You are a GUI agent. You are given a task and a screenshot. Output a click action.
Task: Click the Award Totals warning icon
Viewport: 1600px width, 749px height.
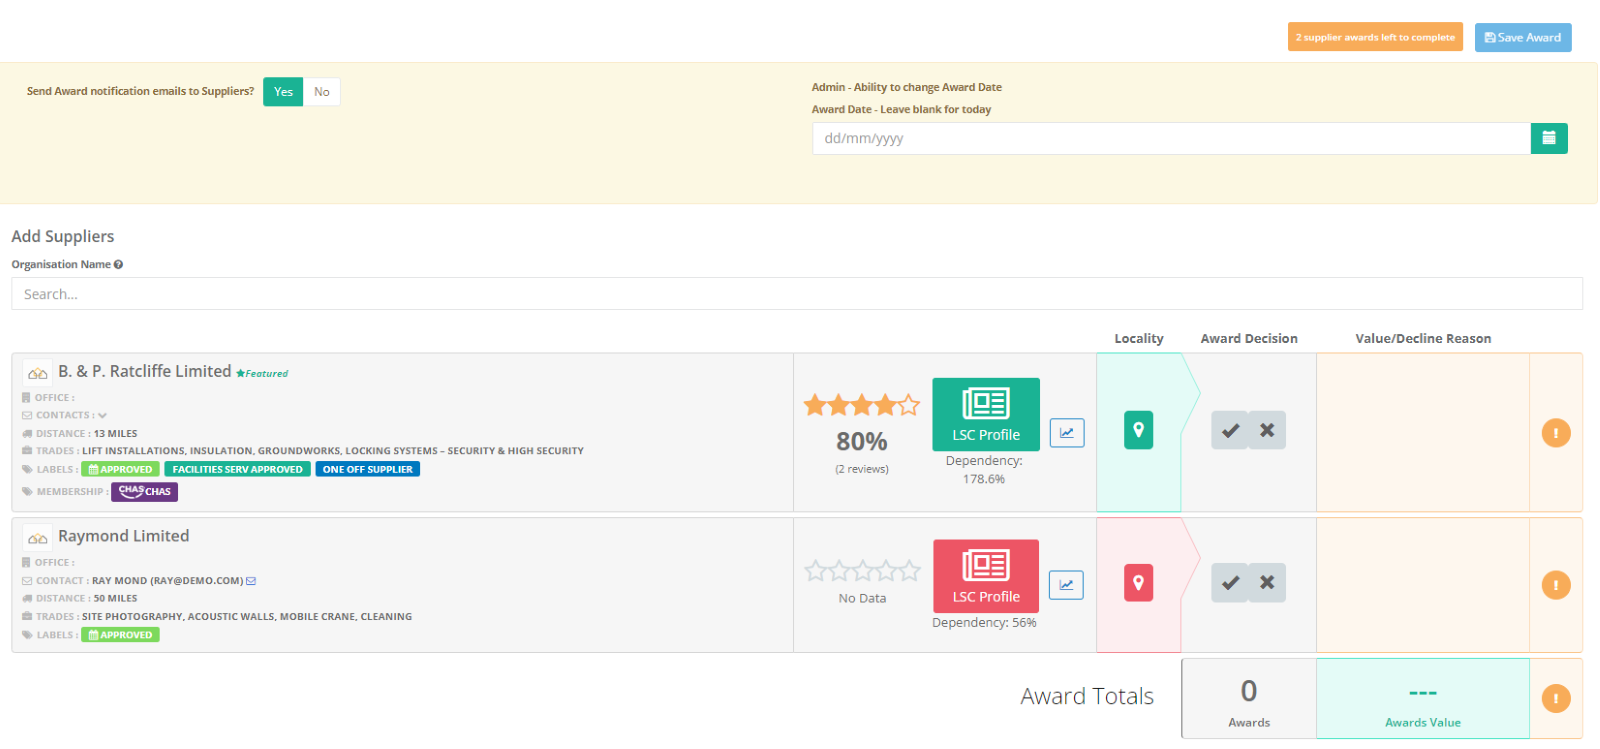(x=1555, y=698)
